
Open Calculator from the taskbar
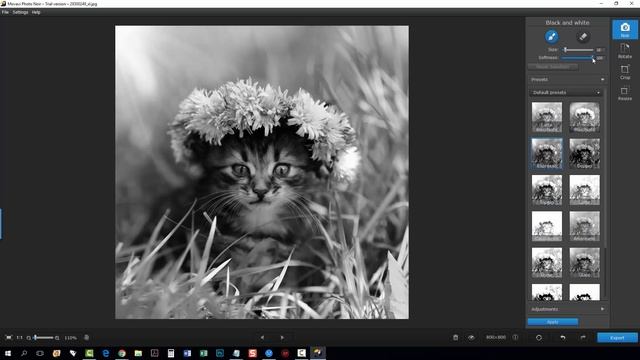[x=171, y=353]
